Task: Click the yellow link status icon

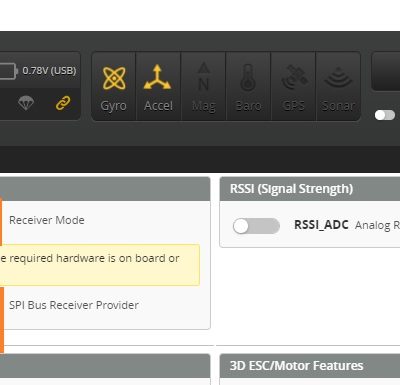Action: pyautogui.click(x=63, y=103)
